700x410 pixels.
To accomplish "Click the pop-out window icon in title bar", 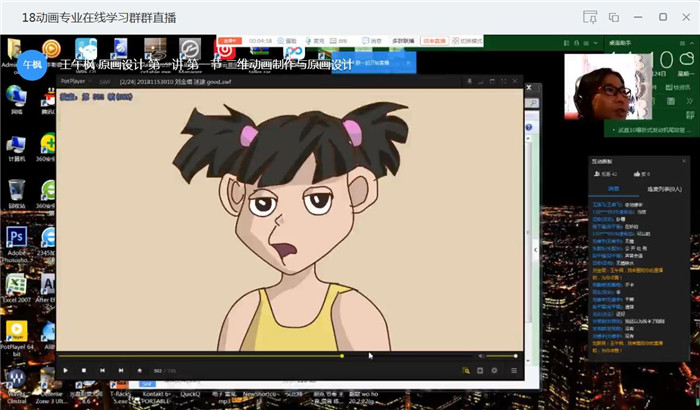I will tap(590, 17).
